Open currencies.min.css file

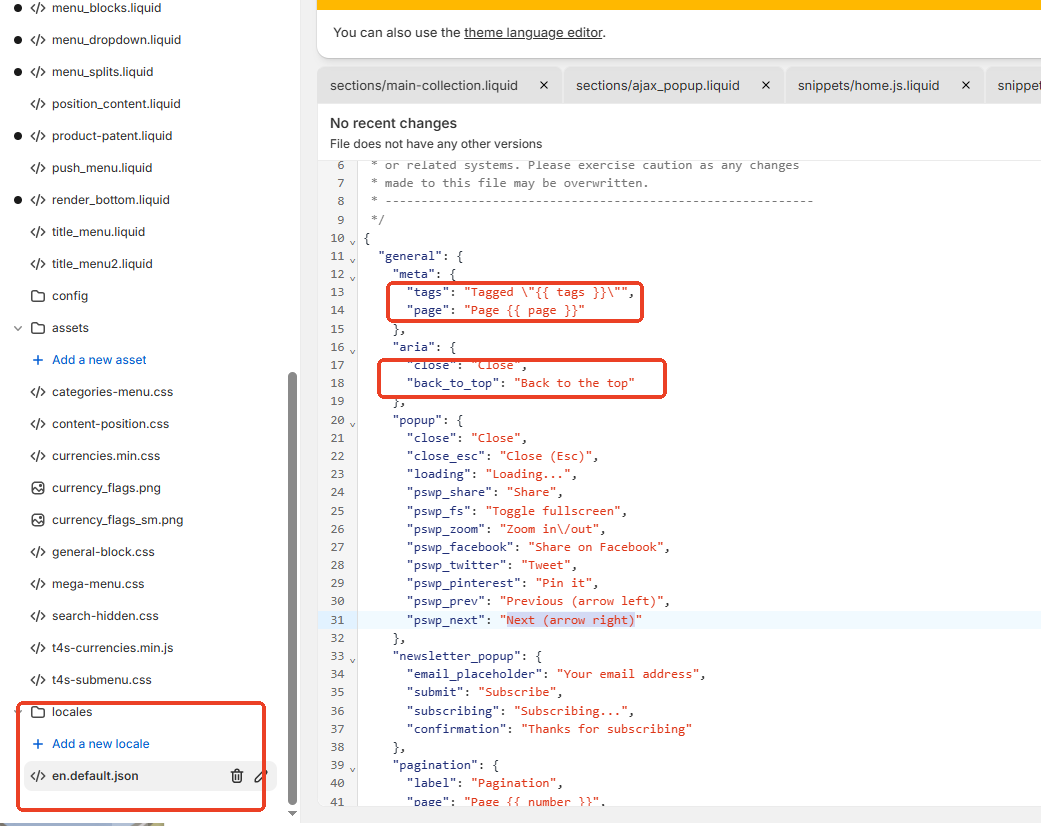106,456
